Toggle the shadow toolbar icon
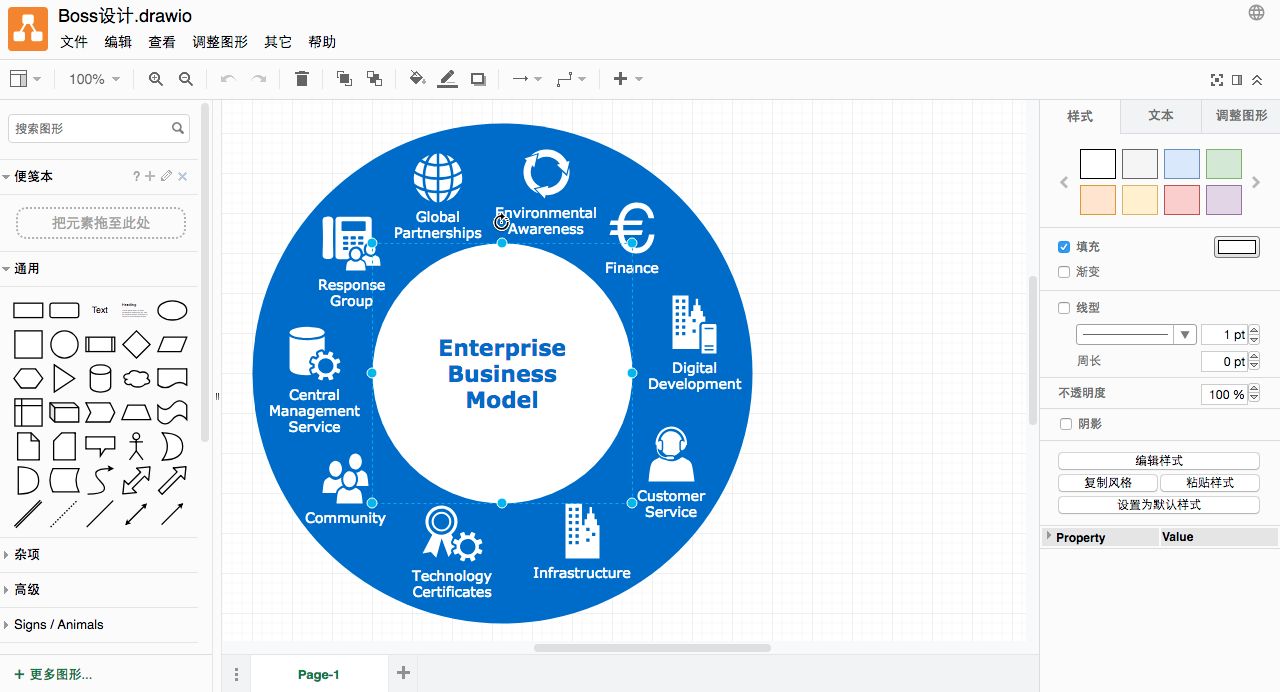The image size is (1280, 692). tap(478, 79)
